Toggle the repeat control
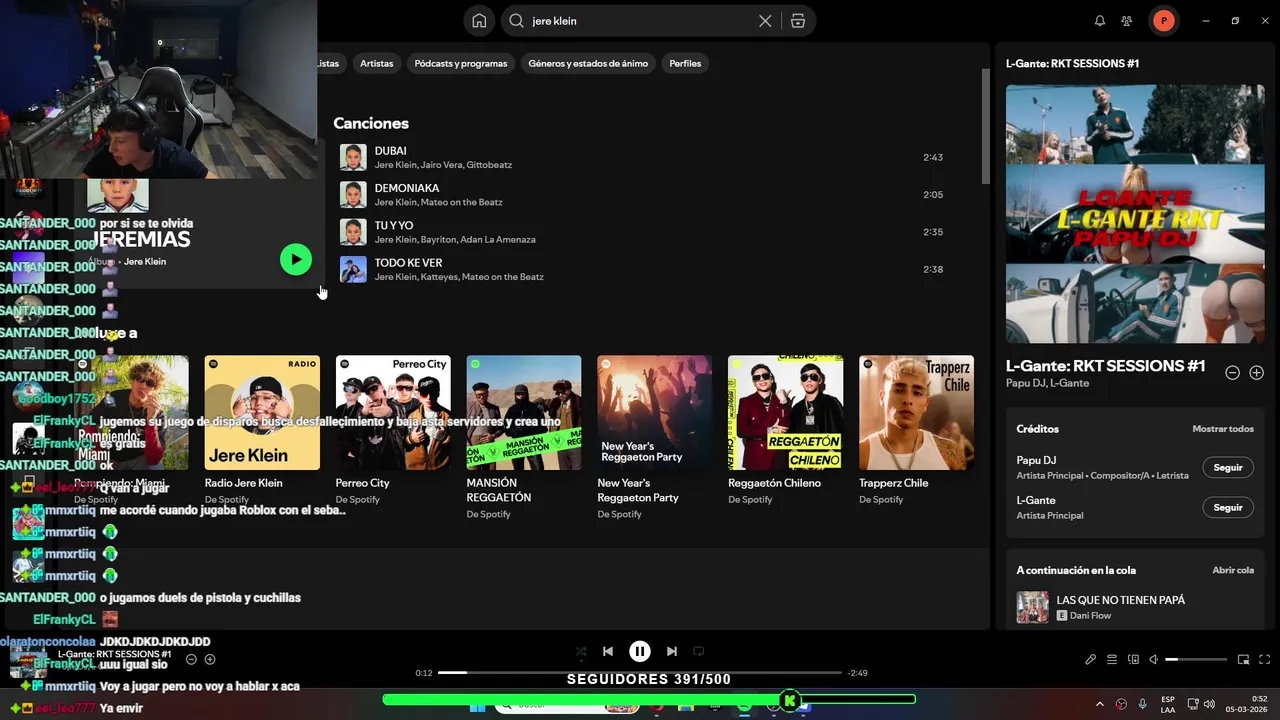The height and width of the screenshot is (720, 1280). click(699, 651)
